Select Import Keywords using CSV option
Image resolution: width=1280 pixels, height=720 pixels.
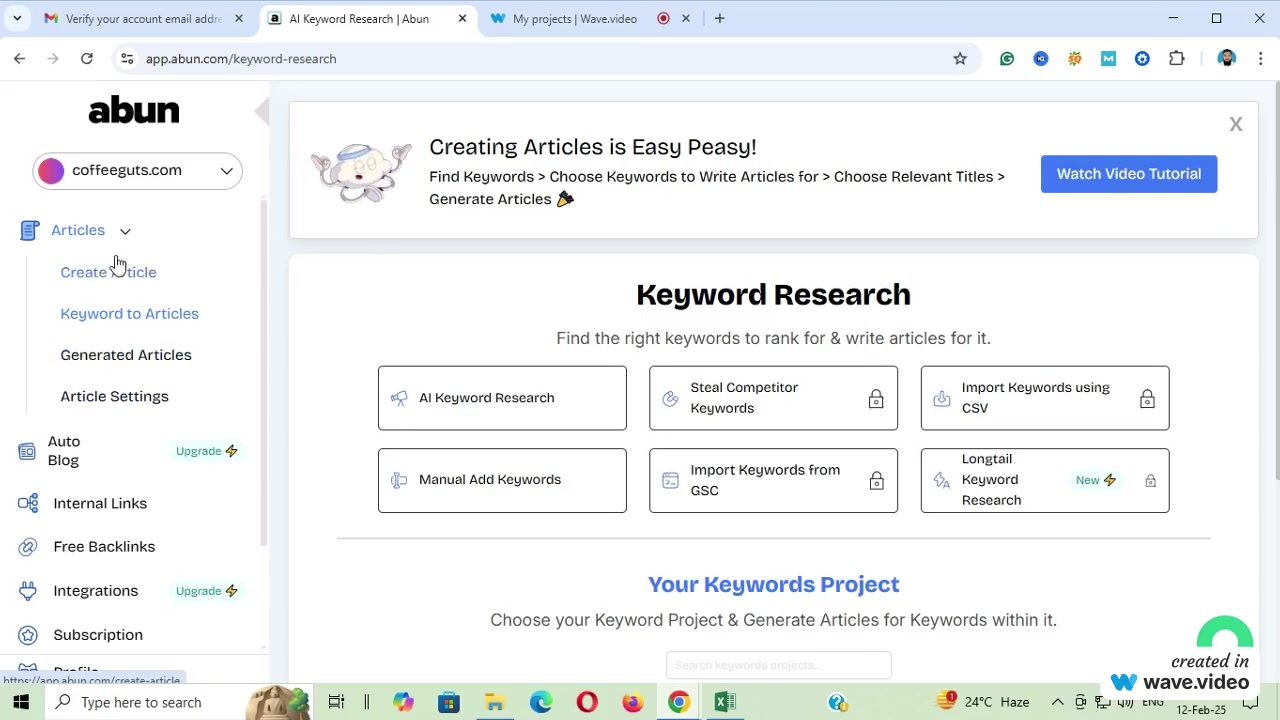tap(1045, 398)
